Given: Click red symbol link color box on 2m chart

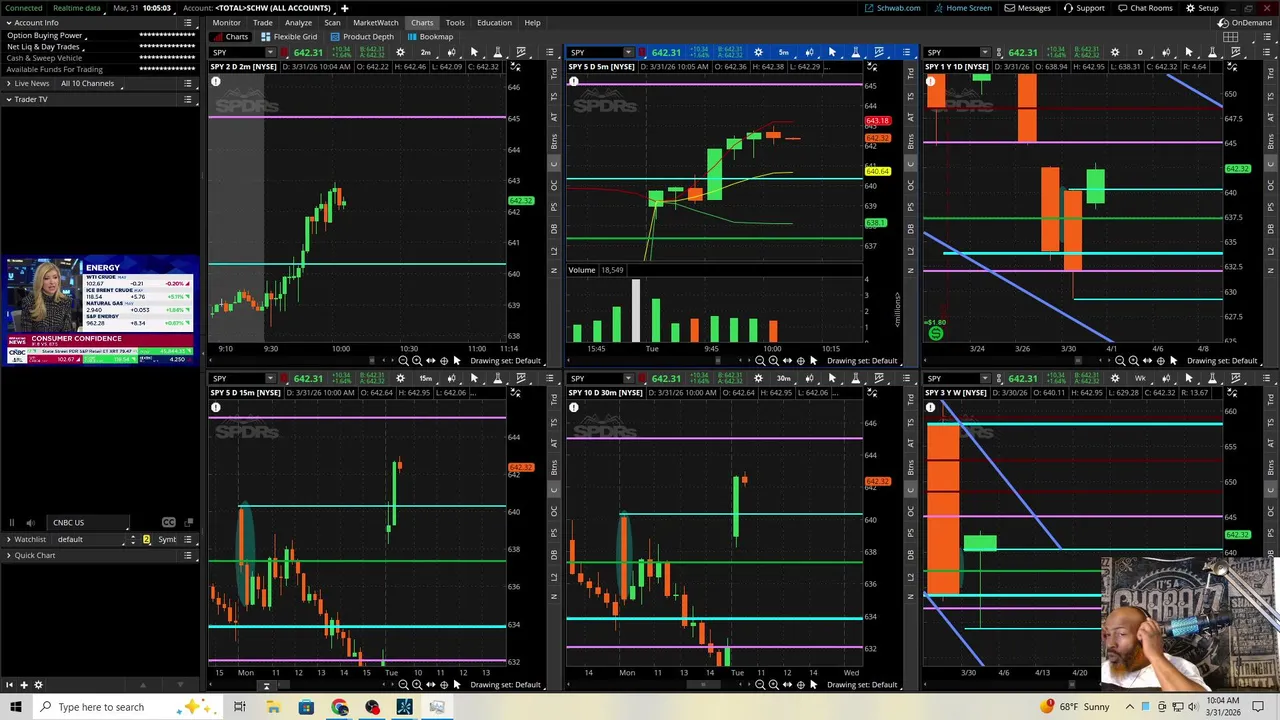Looking at the screenshot, I should (x=285, y=52).
